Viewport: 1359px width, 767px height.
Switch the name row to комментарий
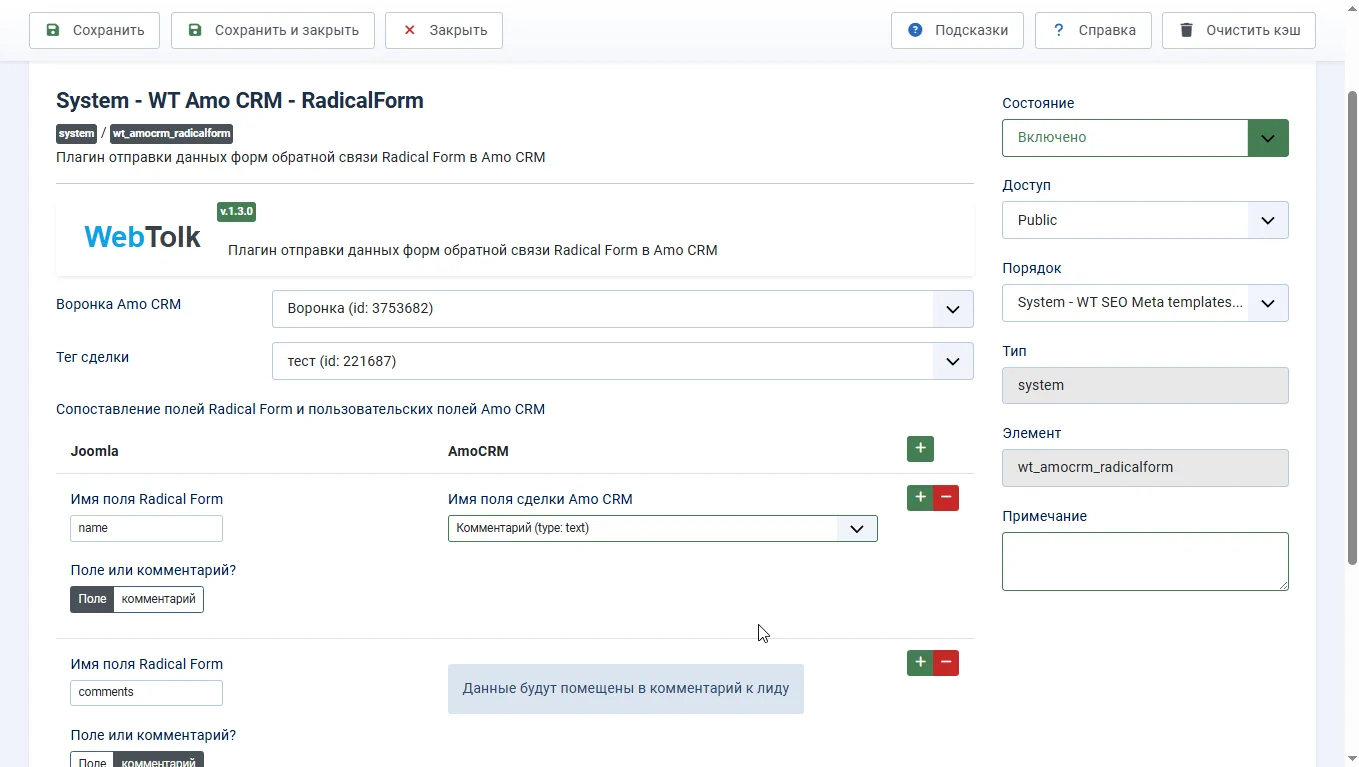click(158, 599)
